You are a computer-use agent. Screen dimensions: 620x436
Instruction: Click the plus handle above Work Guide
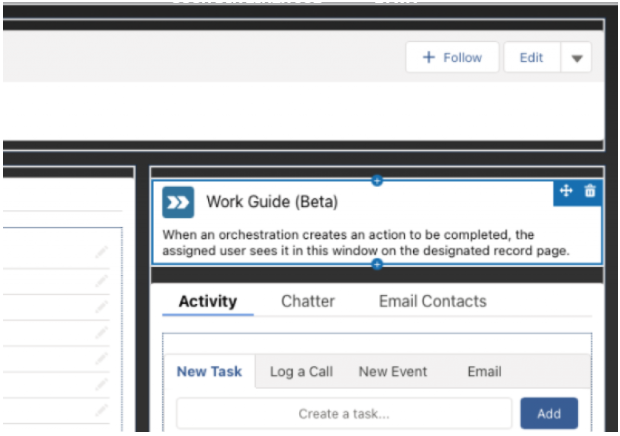377,180
